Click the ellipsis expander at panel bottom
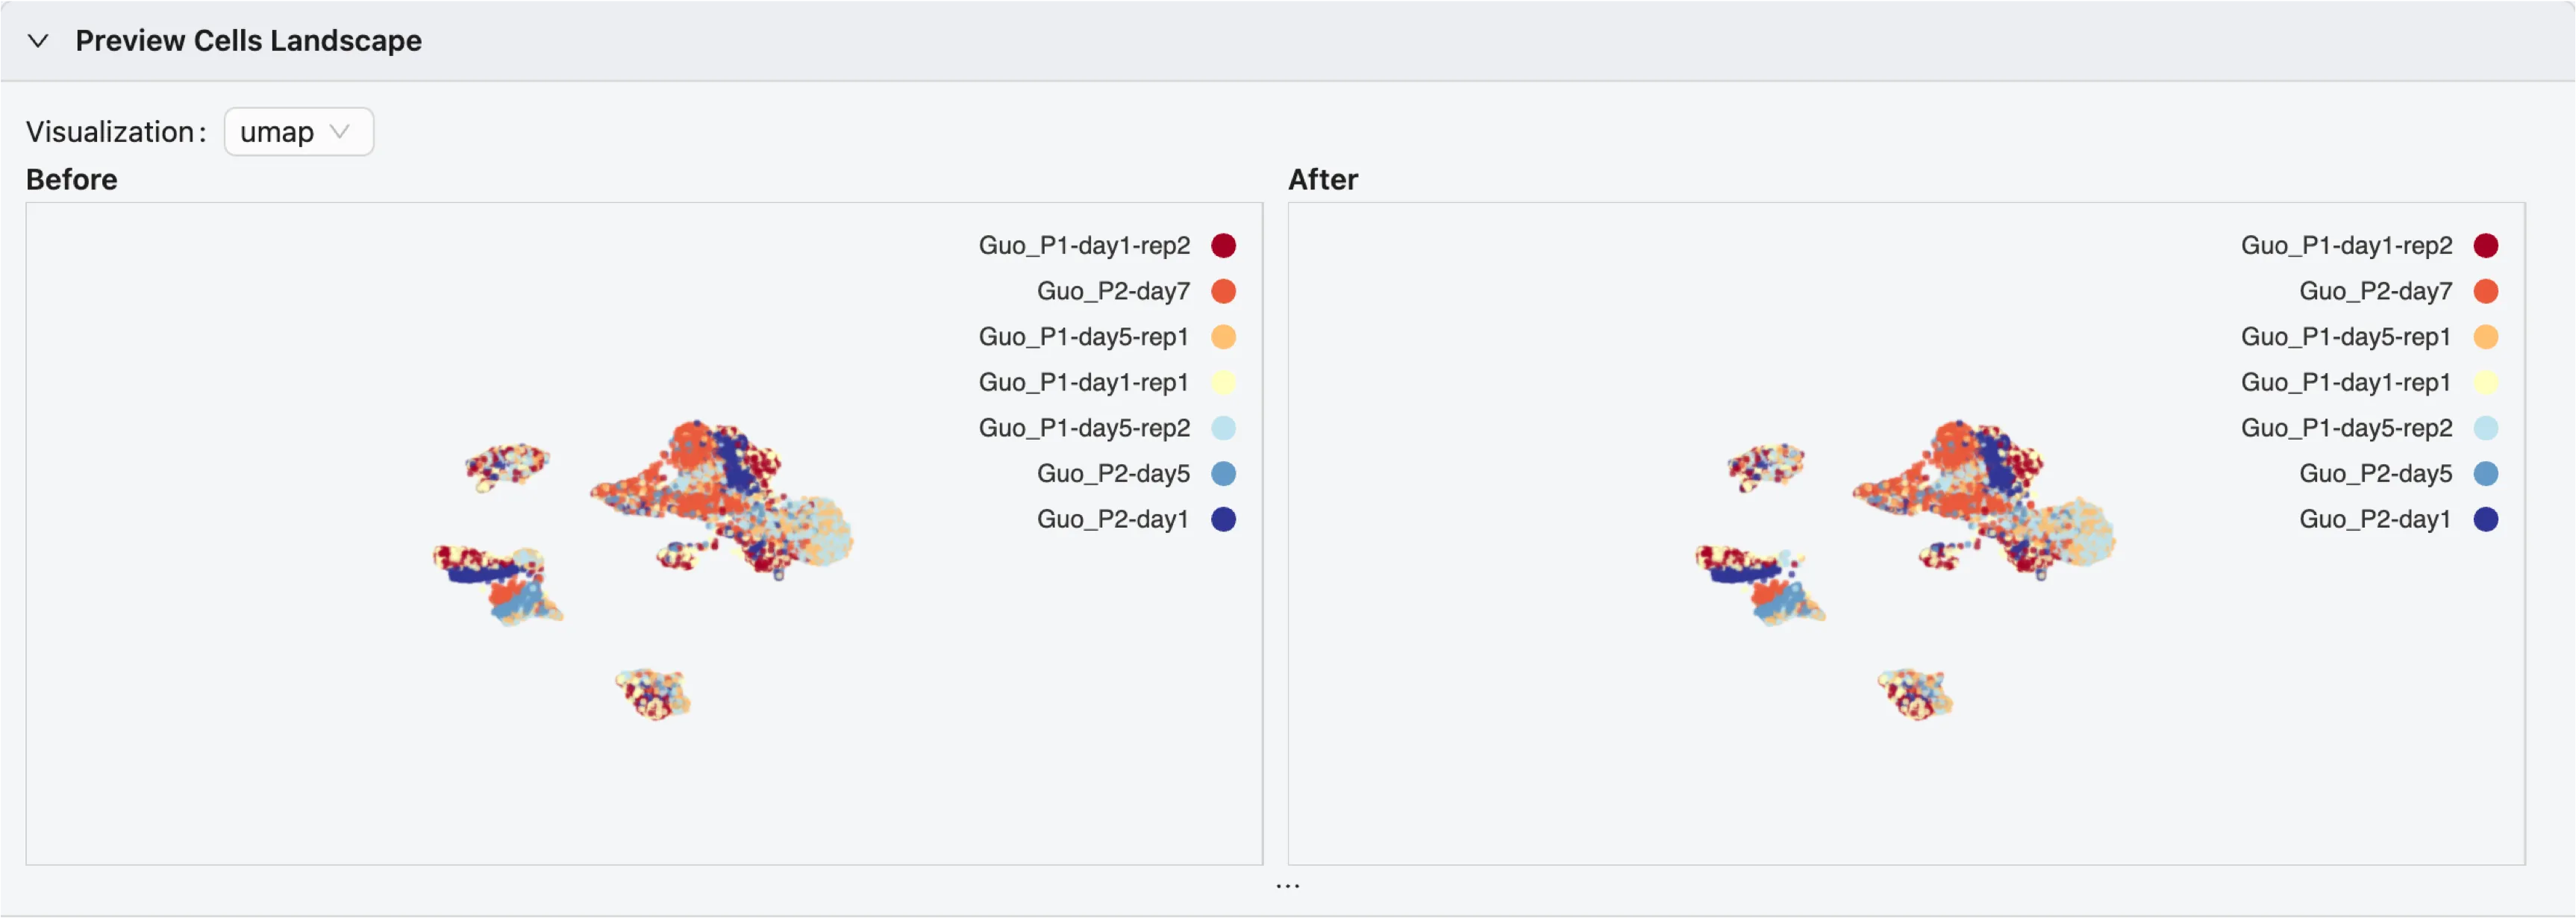Image resolution: width=2576 pixels, height=918 pixels. point(1287,886)
